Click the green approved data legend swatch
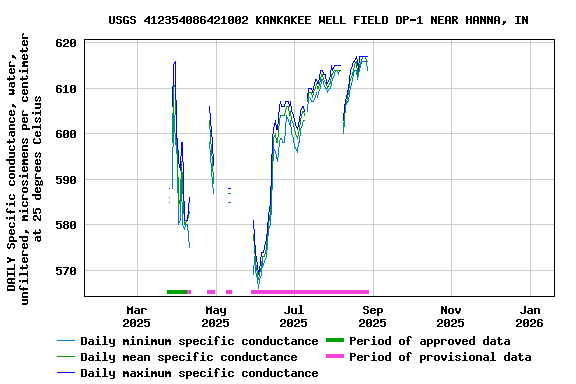 (335, 340)
